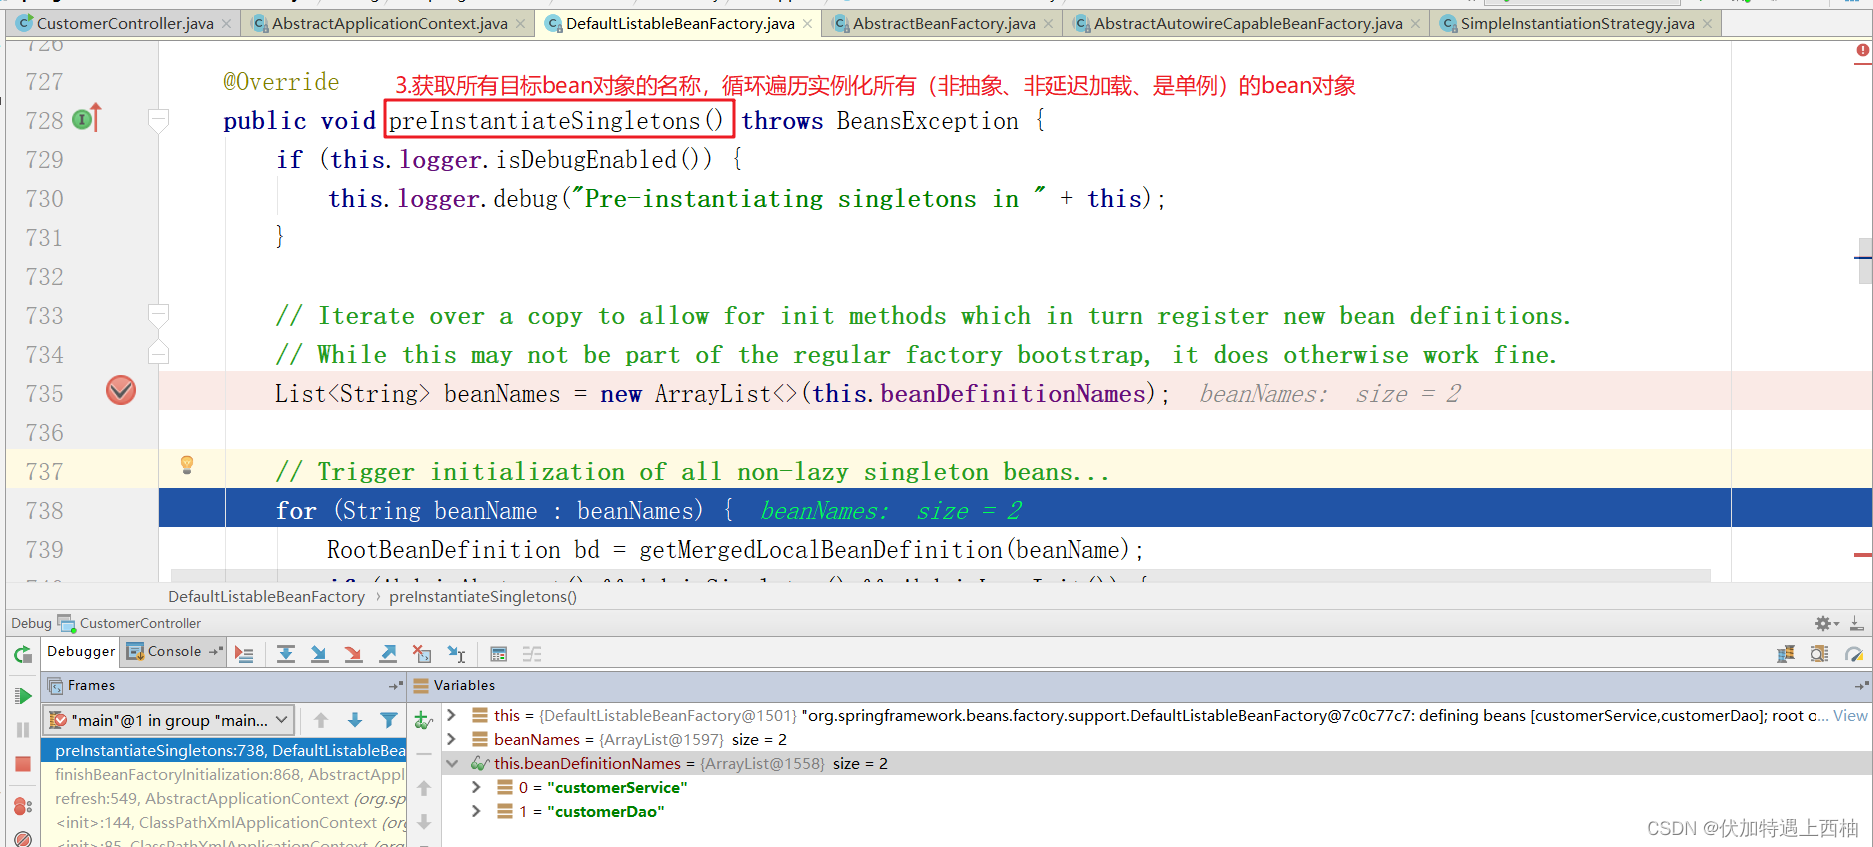Image resolution: width=1873 pixels, height=847 pixels.
Task: Restore Frames panel layout arrow icon
Action: (x=395, y=686)
